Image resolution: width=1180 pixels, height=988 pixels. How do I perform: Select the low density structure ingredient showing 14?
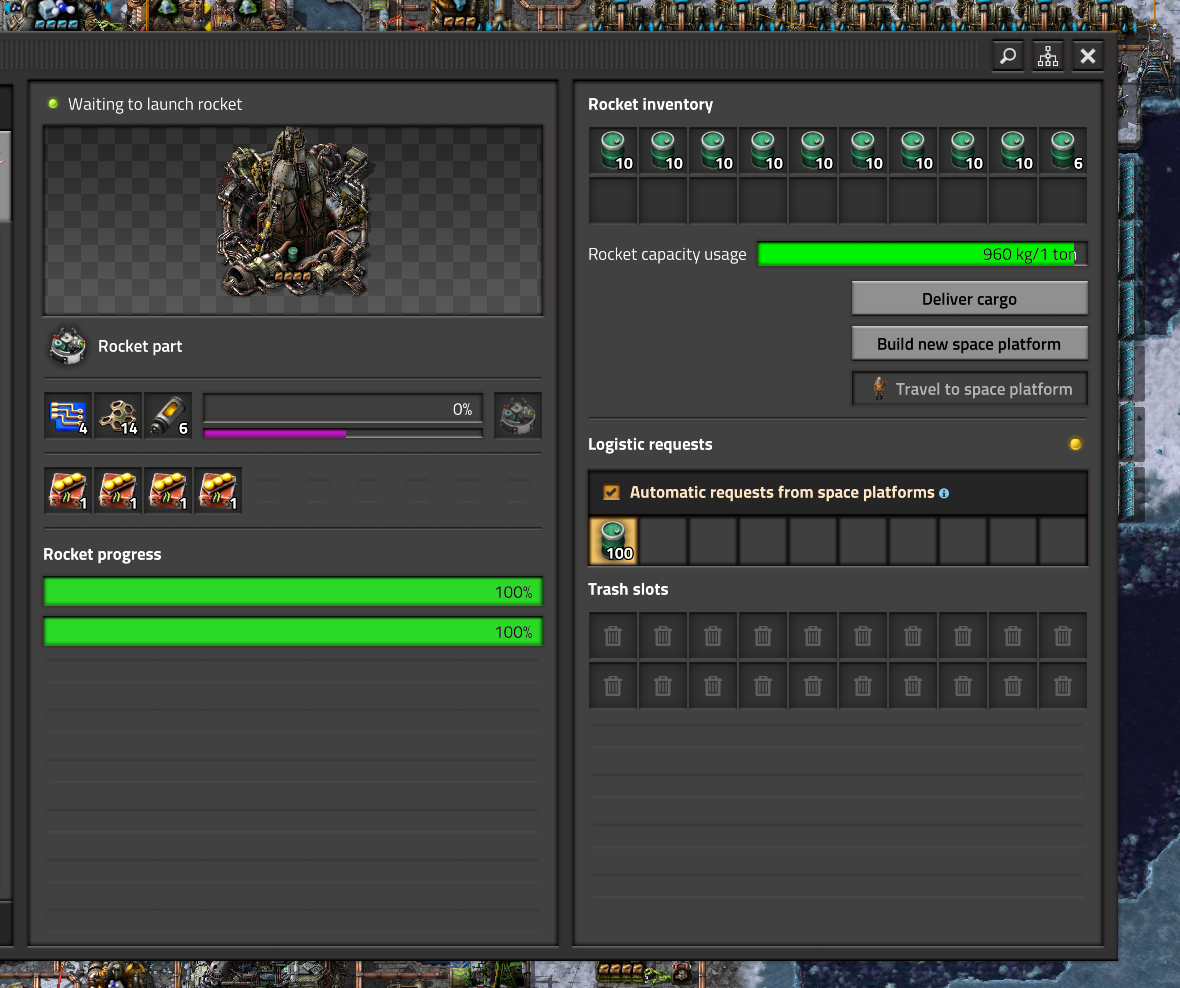click(118, 415)
